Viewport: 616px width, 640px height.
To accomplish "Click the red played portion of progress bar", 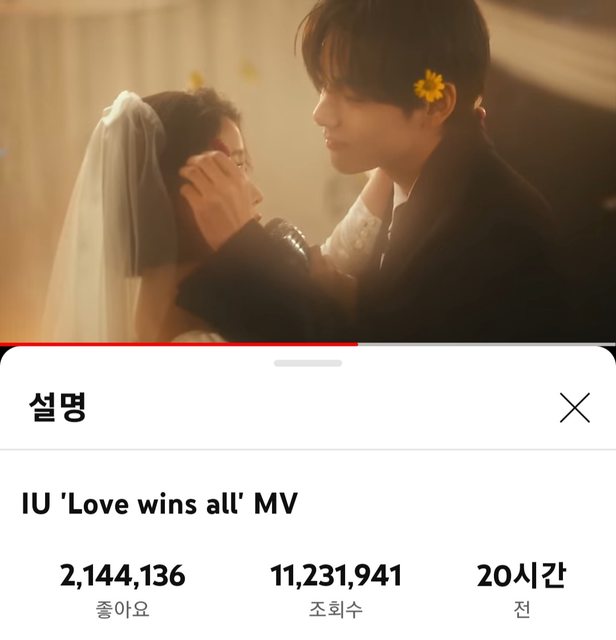I will coord(179,344).
